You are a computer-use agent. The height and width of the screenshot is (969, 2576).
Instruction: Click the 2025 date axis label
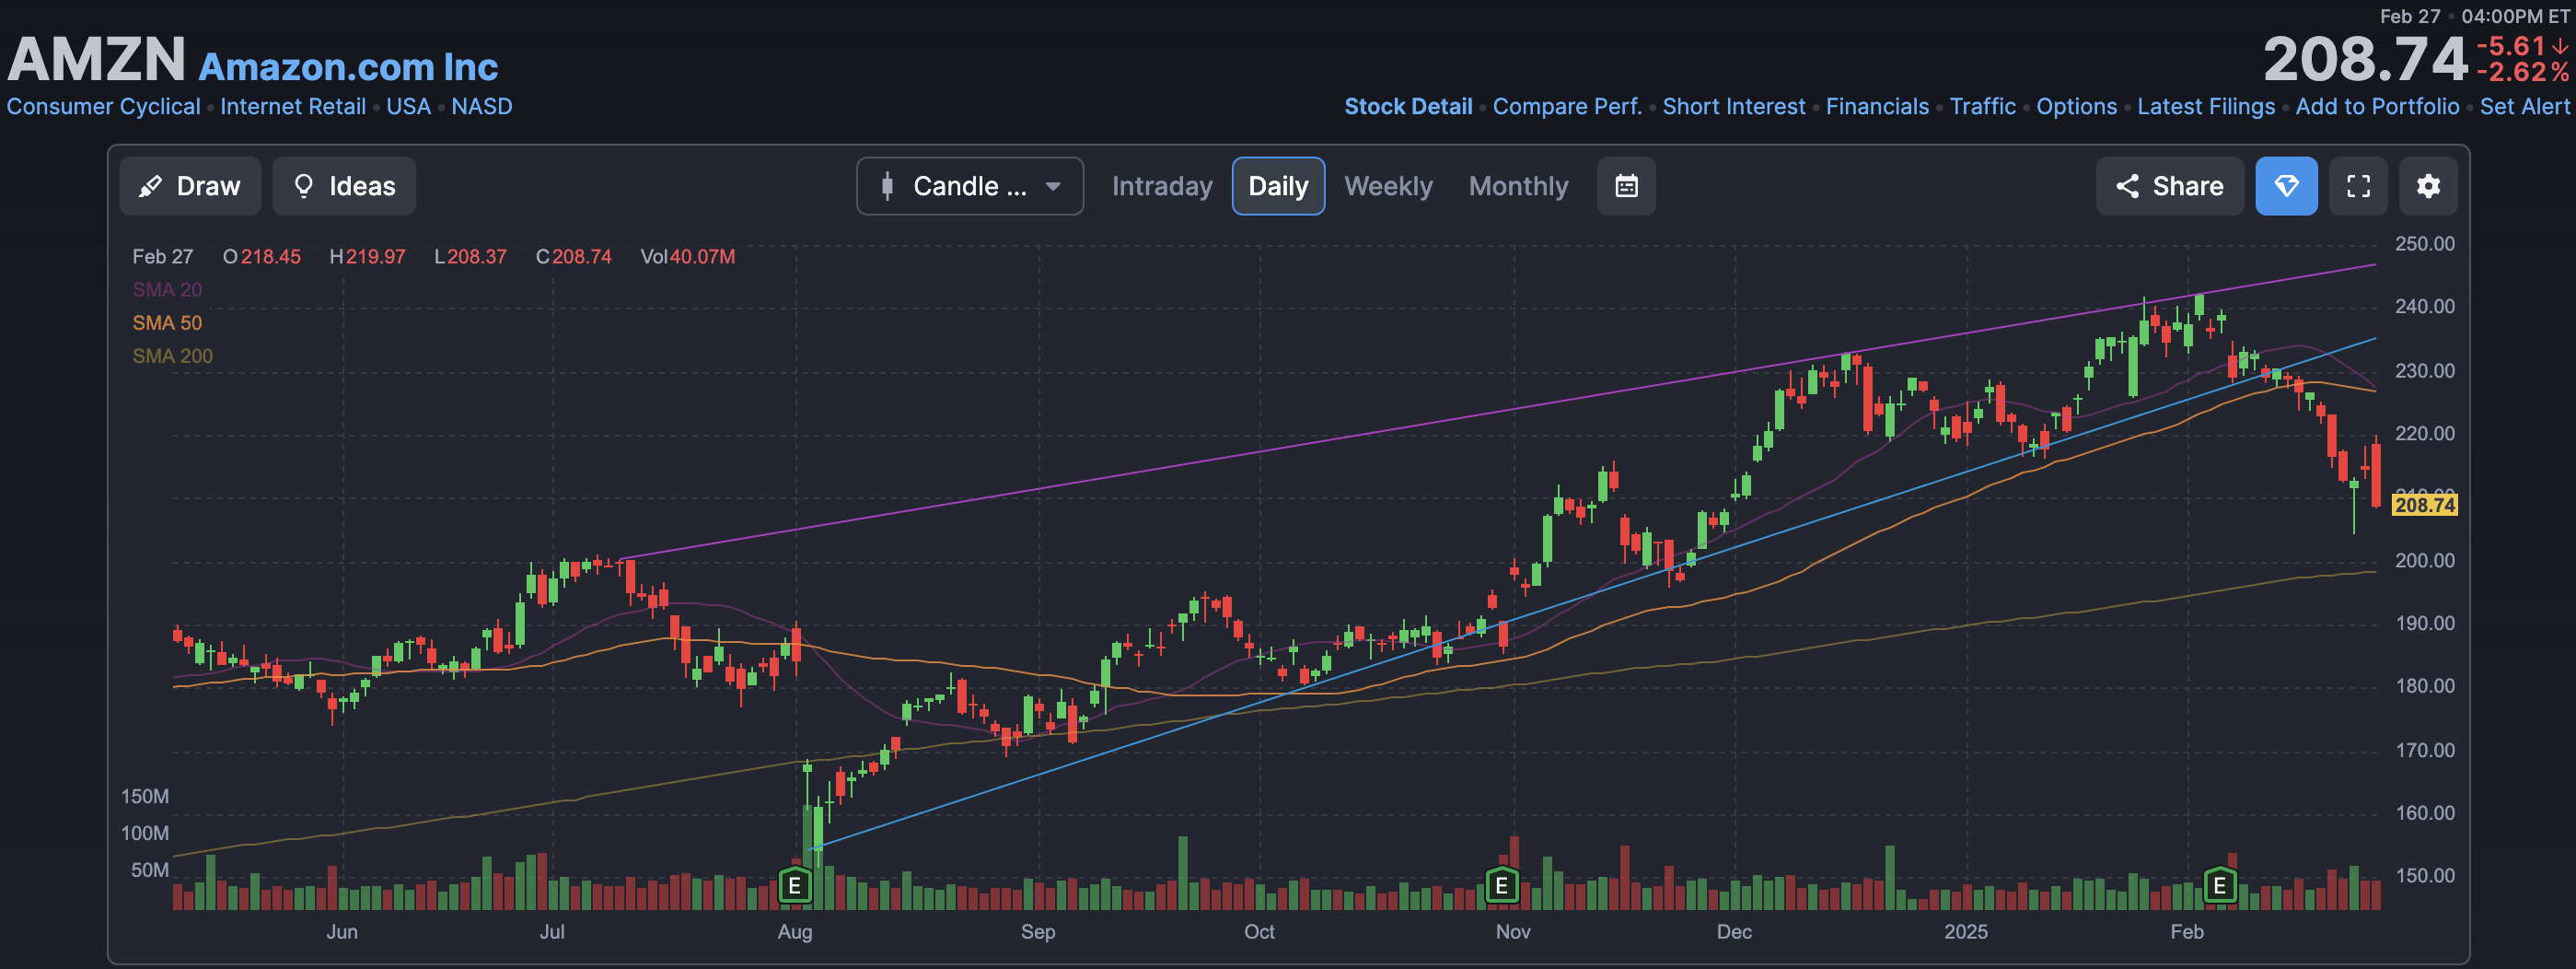[1965, 931]
